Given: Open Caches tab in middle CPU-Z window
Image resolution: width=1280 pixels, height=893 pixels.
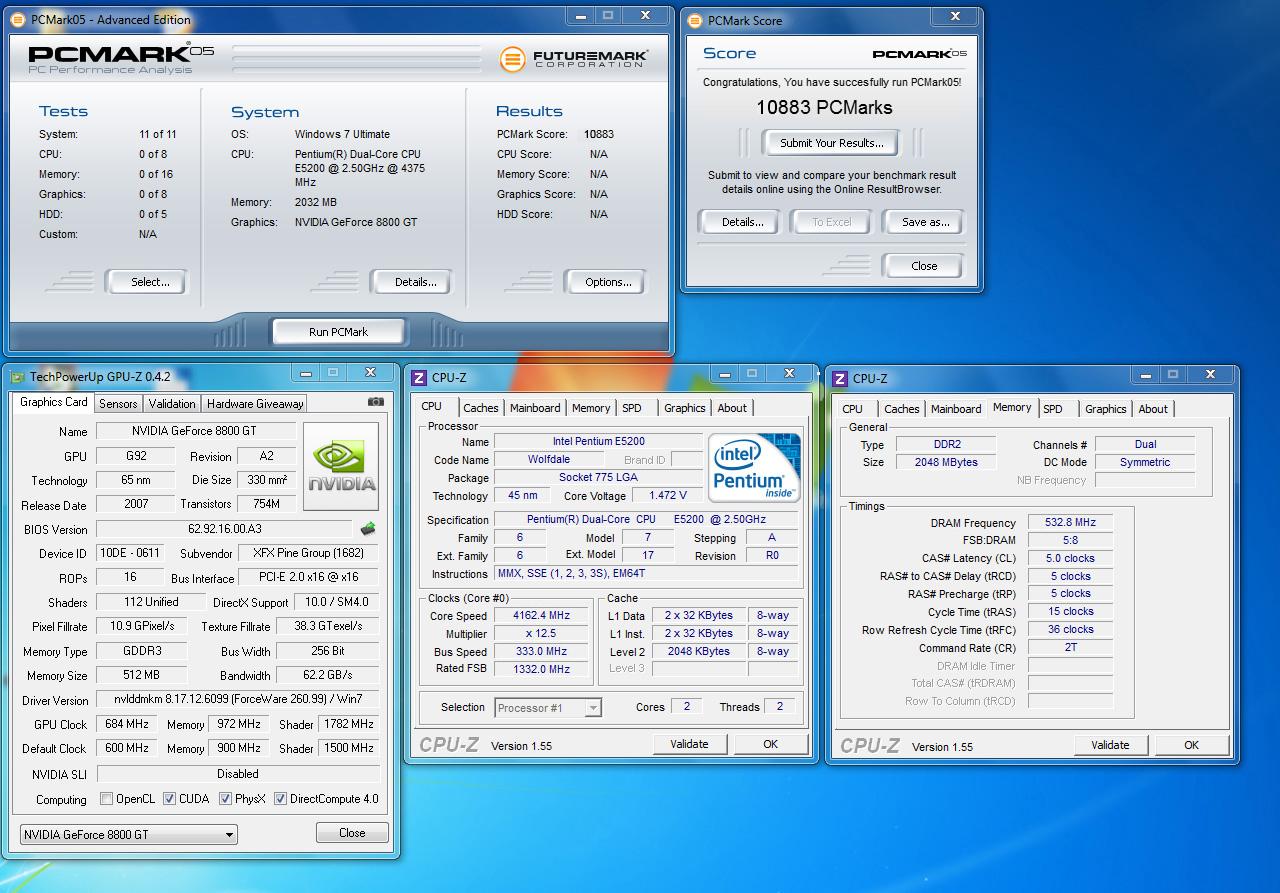Looking at the screenshot, I should click(481, 408).
